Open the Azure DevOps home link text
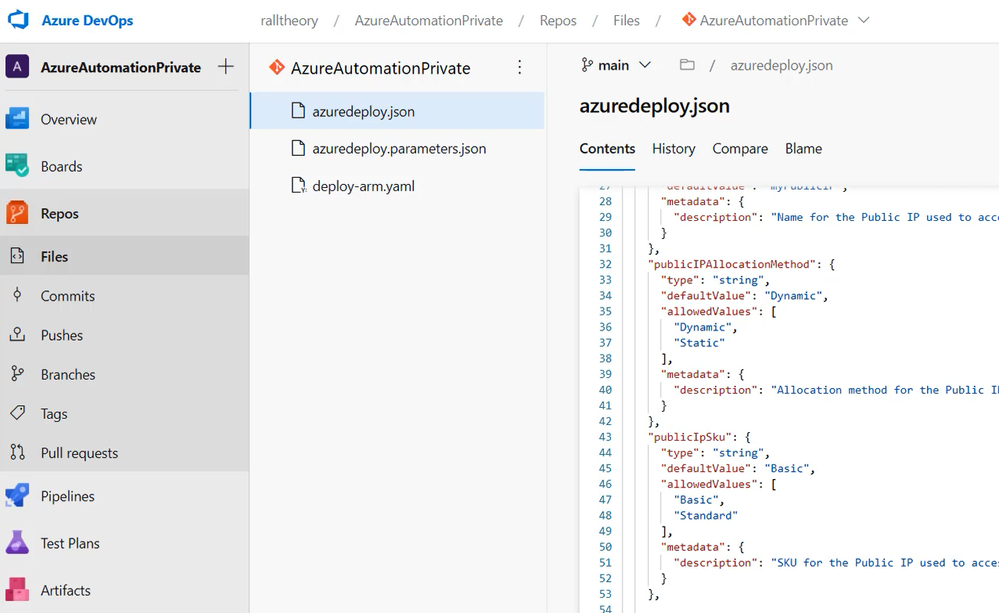 coord(87,20)
